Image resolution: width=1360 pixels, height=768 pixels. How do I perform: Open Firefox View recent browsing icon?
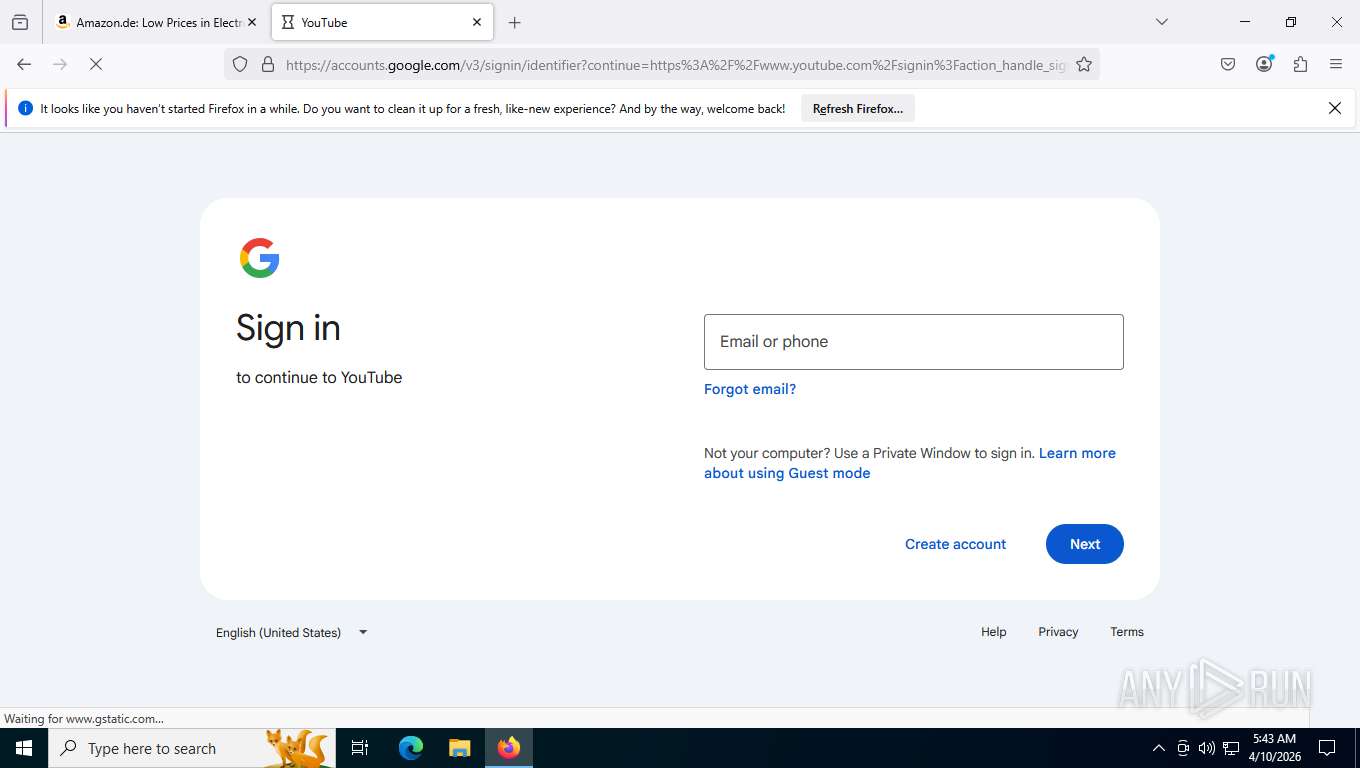point(20,22)
